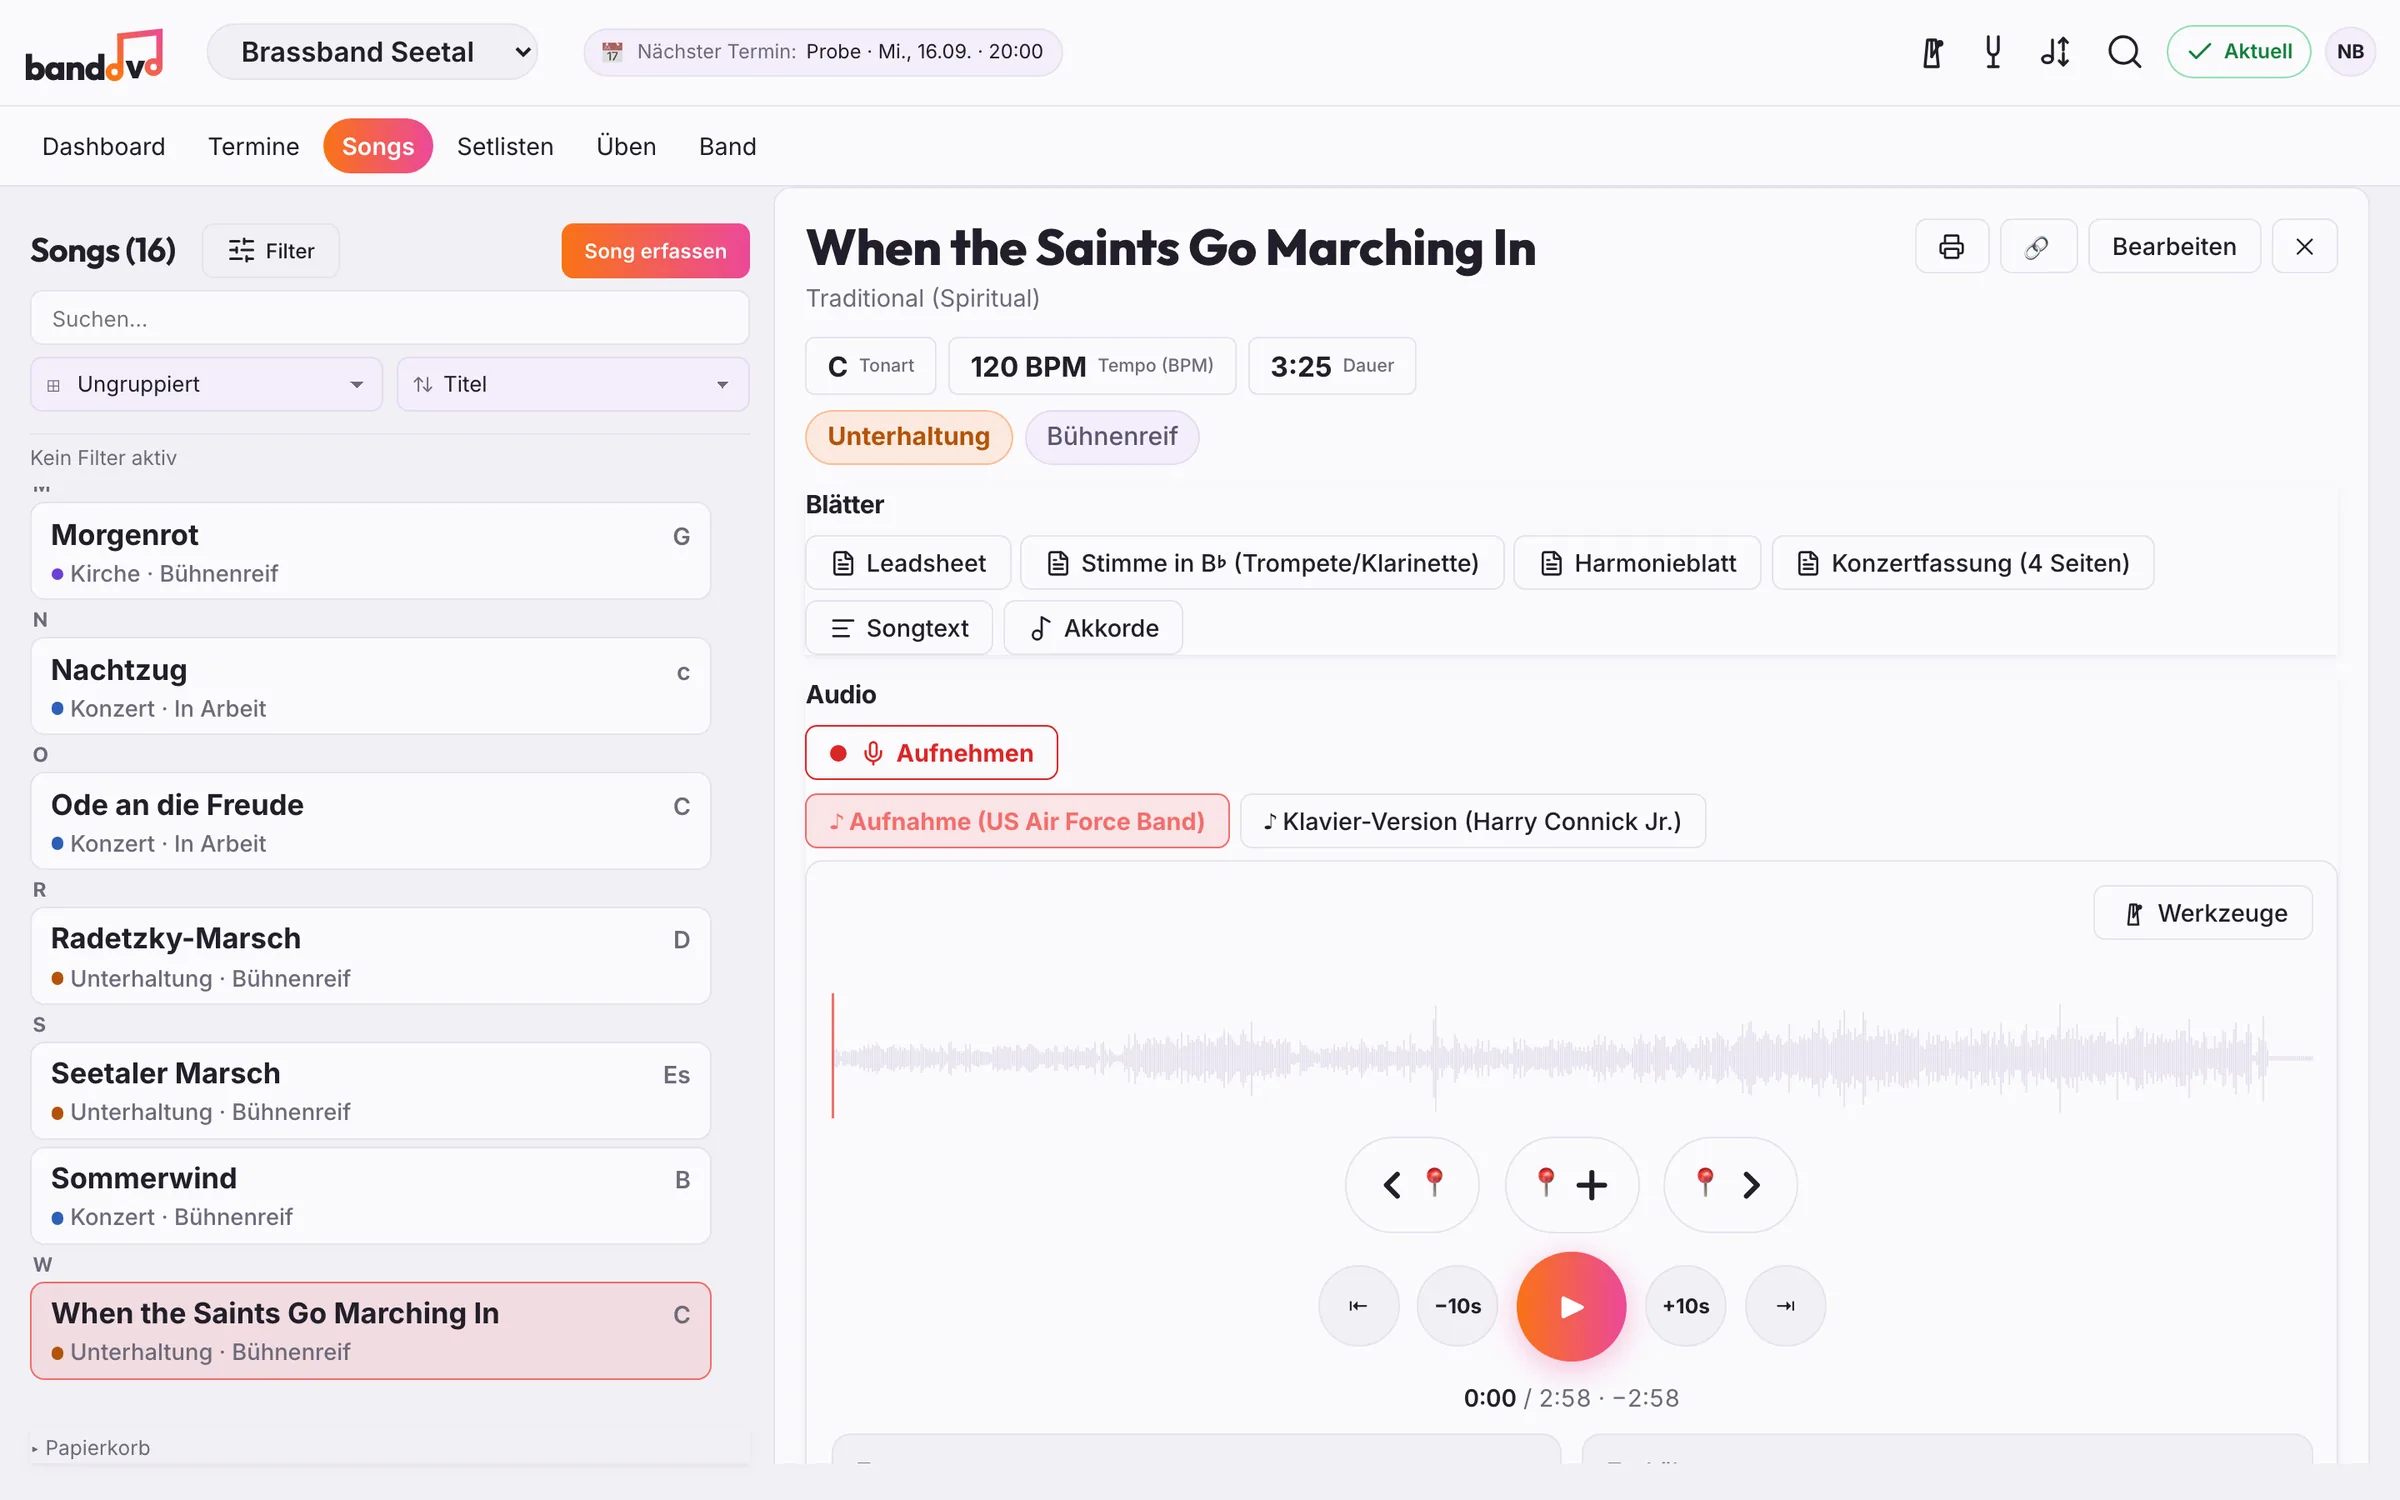Print the song via printer icon
Screen dimensions: 2400x1500
click(x=1951, y=247)
